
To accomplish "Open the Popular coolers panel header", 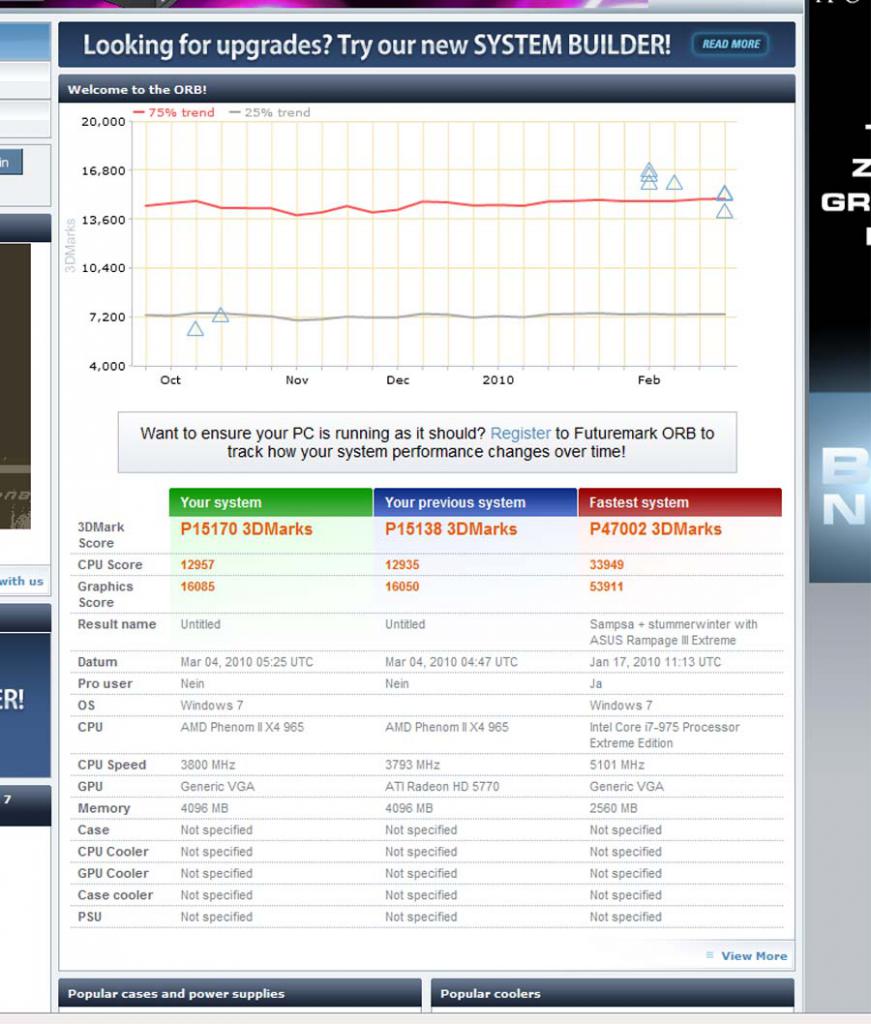I will (612, 993).
